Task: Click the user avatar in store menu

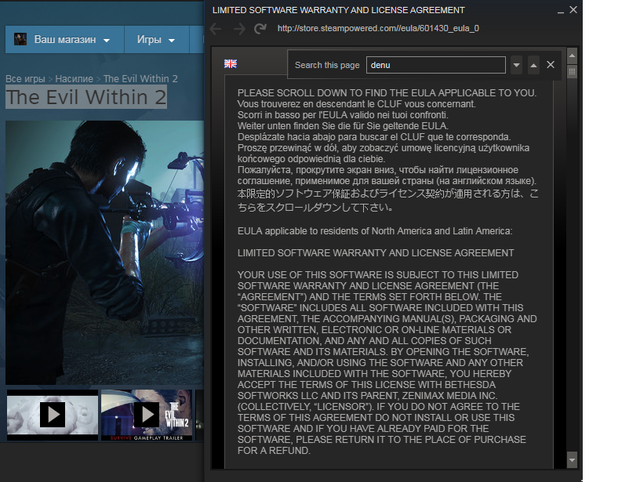Action: pyautogui.click(x=20, y=39)
